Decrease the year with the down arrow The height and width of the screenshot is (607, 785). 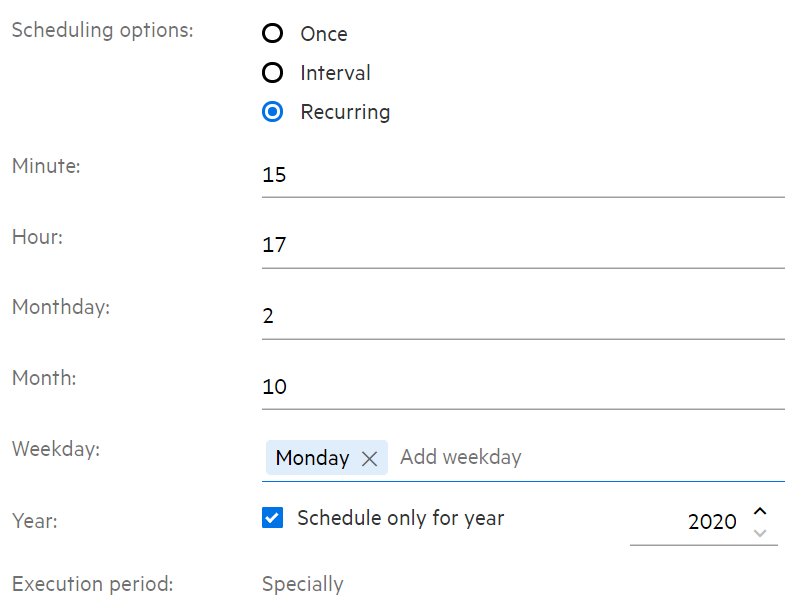[760, 532]
